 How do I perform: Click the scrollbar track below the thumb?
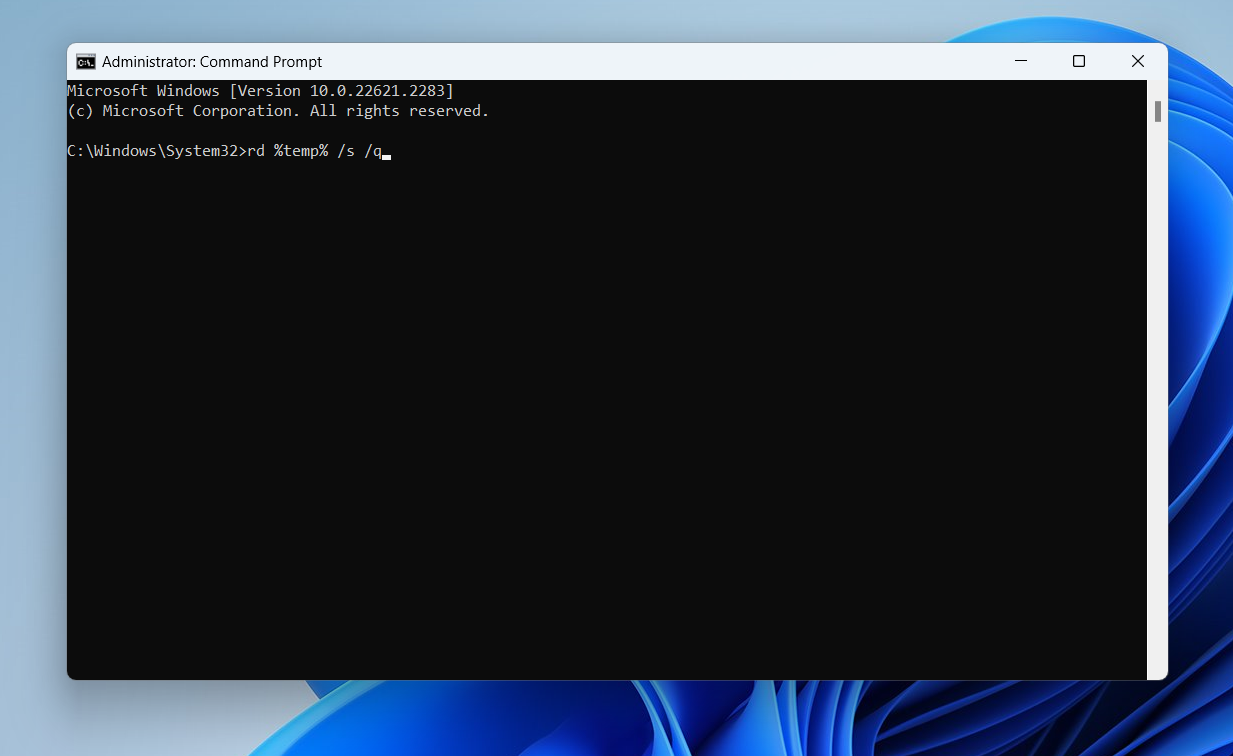pos(1157,400)
